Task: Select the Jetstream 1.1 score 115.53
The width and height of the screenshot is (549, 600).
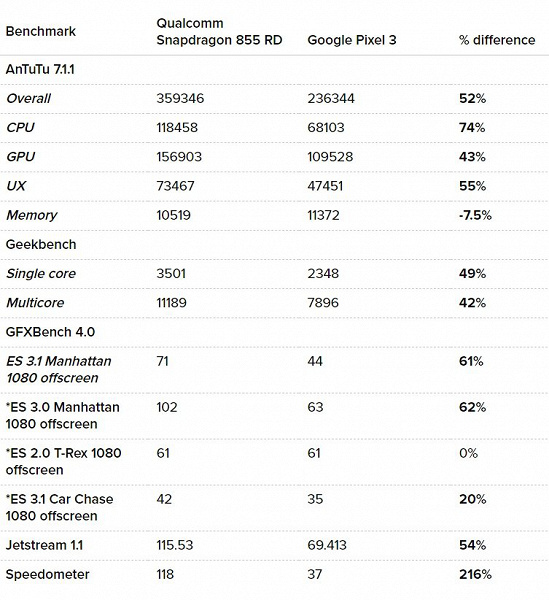Action: (x=175, y=545)
